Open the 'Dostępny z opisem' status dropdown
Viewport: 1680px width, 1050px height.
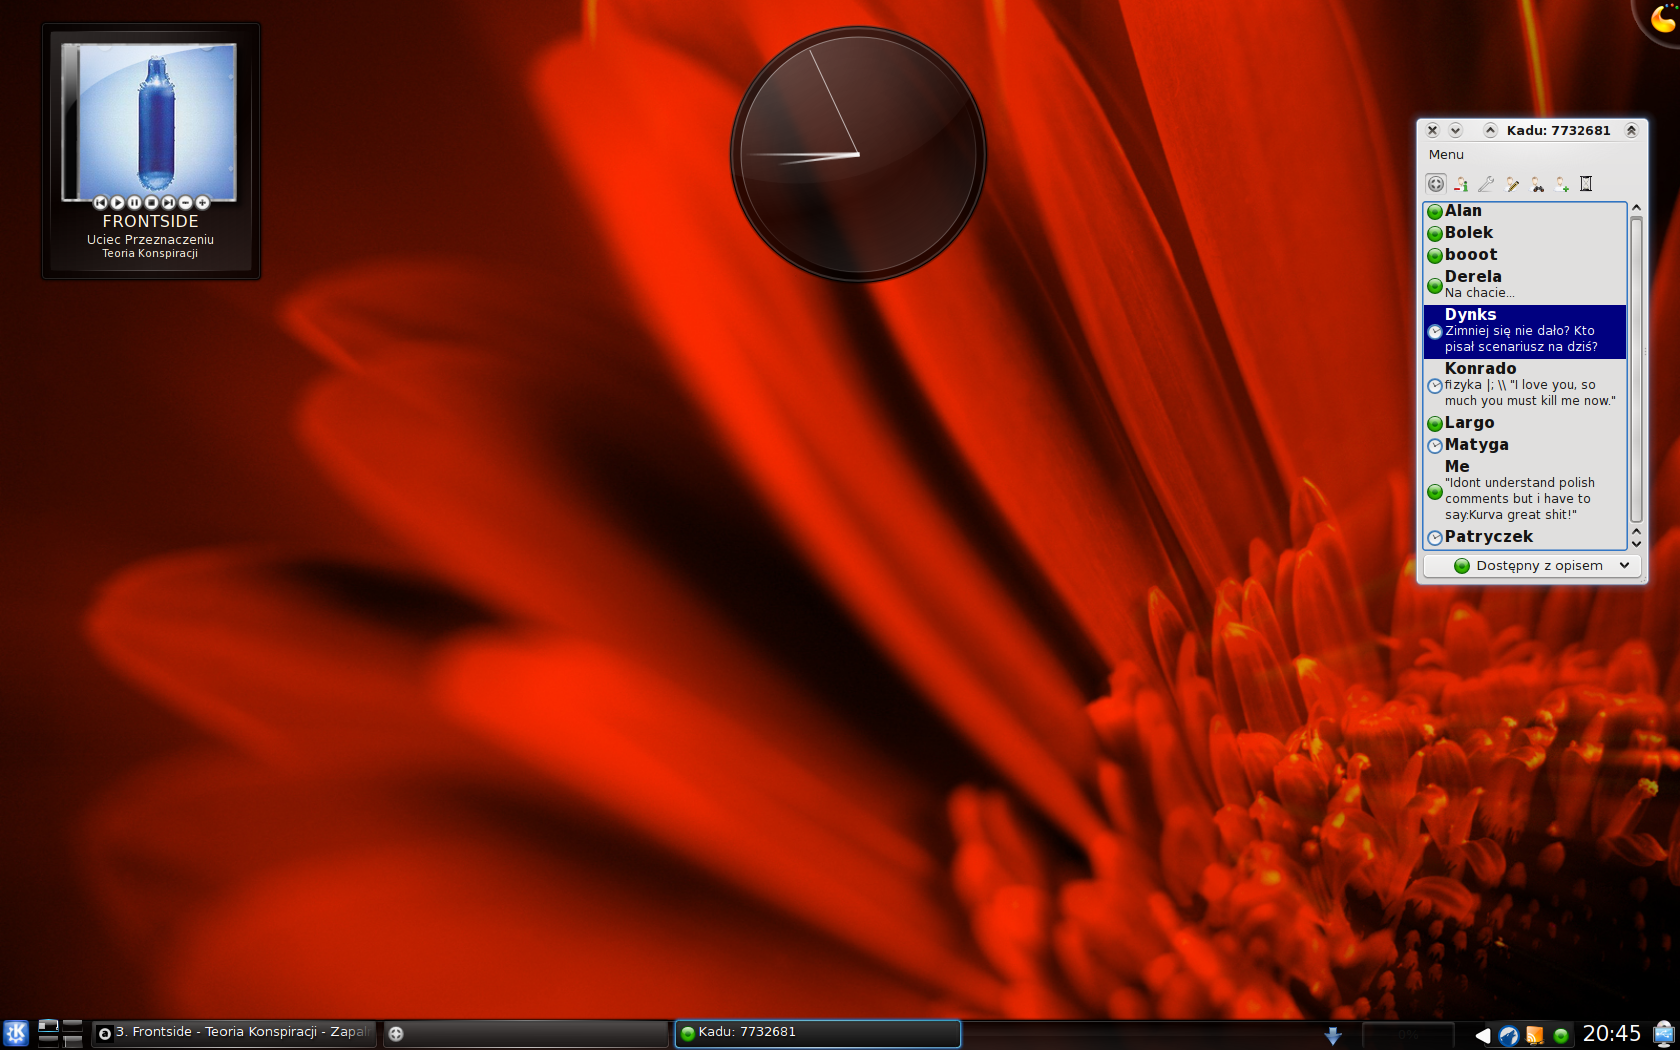(1532, 566)
